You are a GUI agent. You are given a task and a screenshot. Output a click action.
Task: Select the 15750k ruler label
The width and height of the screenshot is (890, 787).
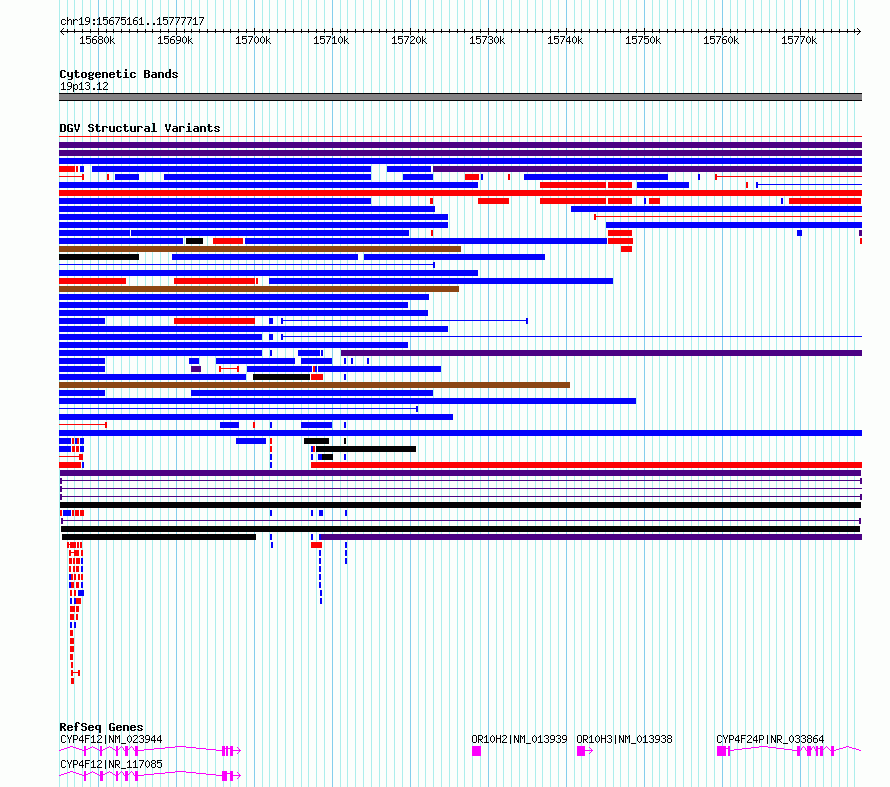643,40
